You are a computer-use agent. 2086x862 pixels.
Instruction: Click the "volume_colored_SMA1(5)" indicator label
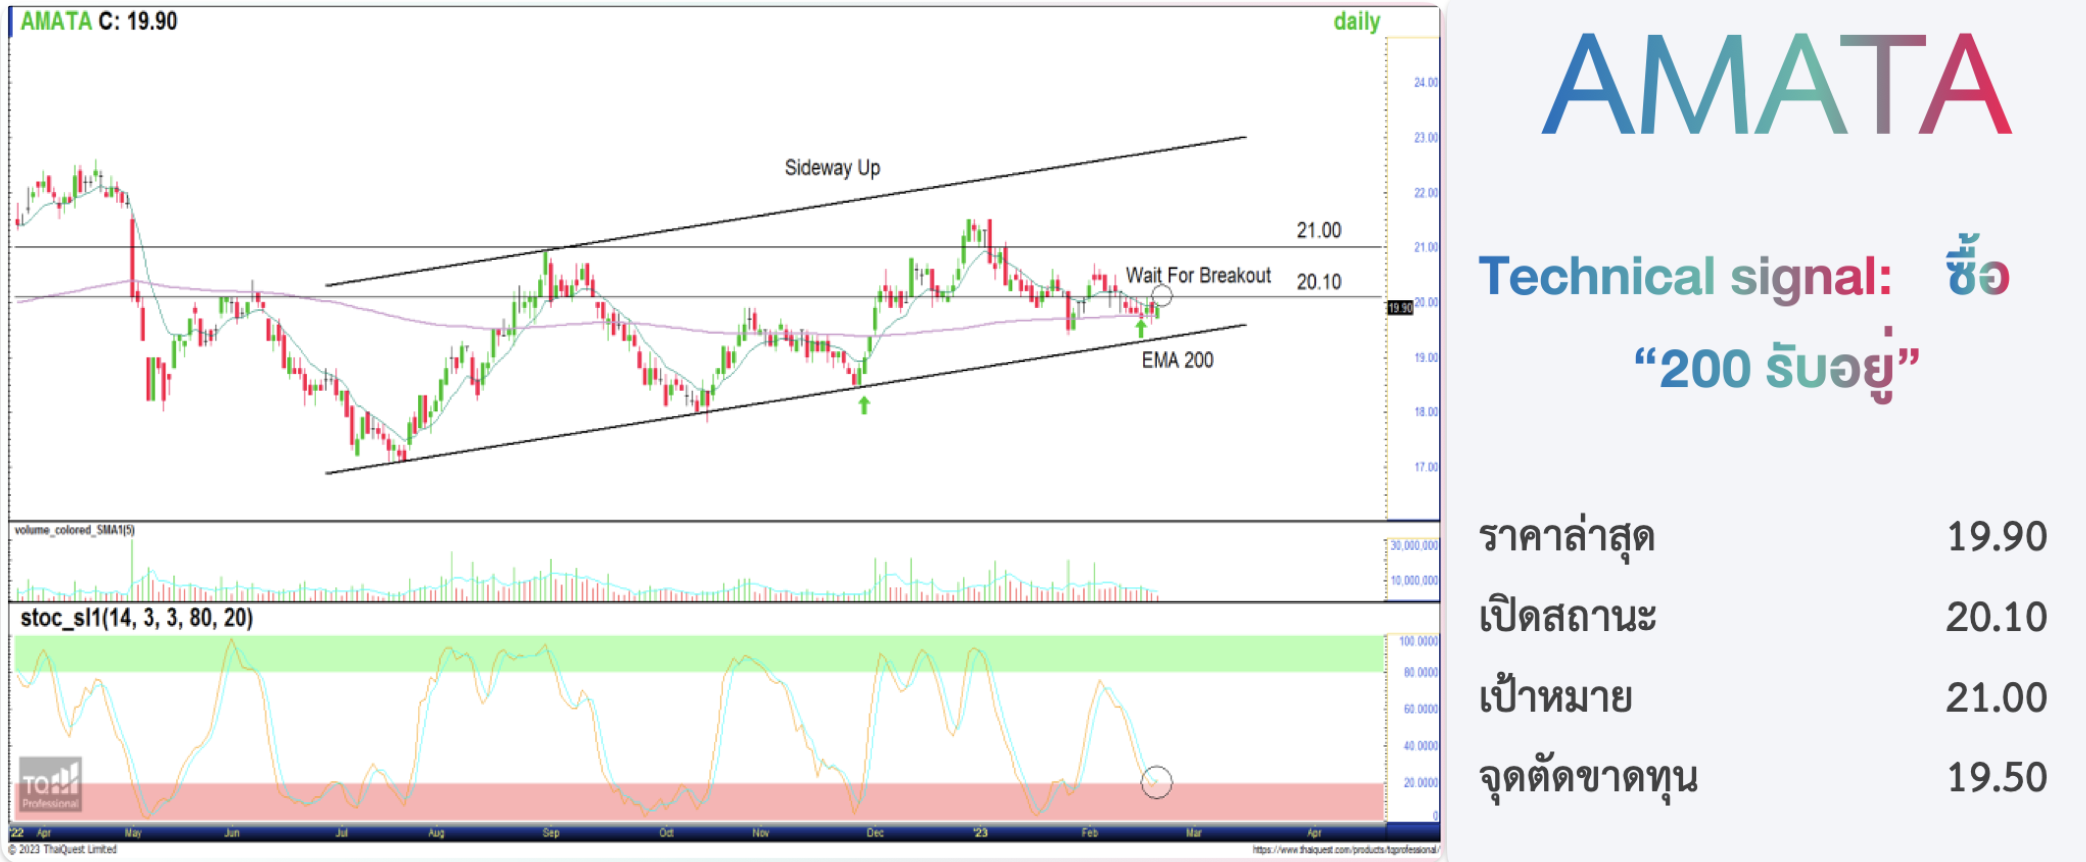75,530
